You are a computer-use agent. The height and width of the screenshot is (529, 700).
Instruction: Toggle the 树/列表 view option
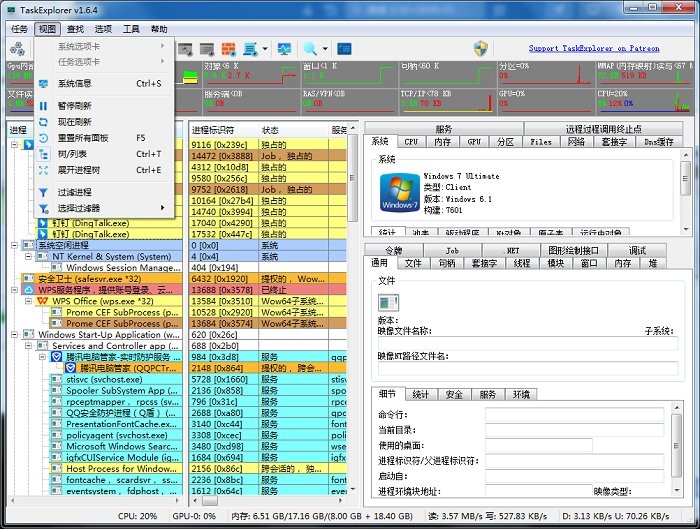pyautogui.click(x=104, y=154)
